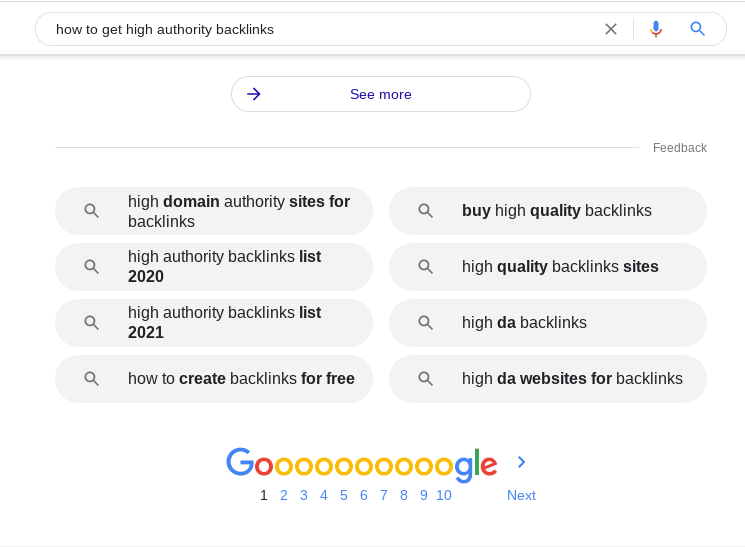
Task: Go to results page 2
Action: tap(284, 495)
